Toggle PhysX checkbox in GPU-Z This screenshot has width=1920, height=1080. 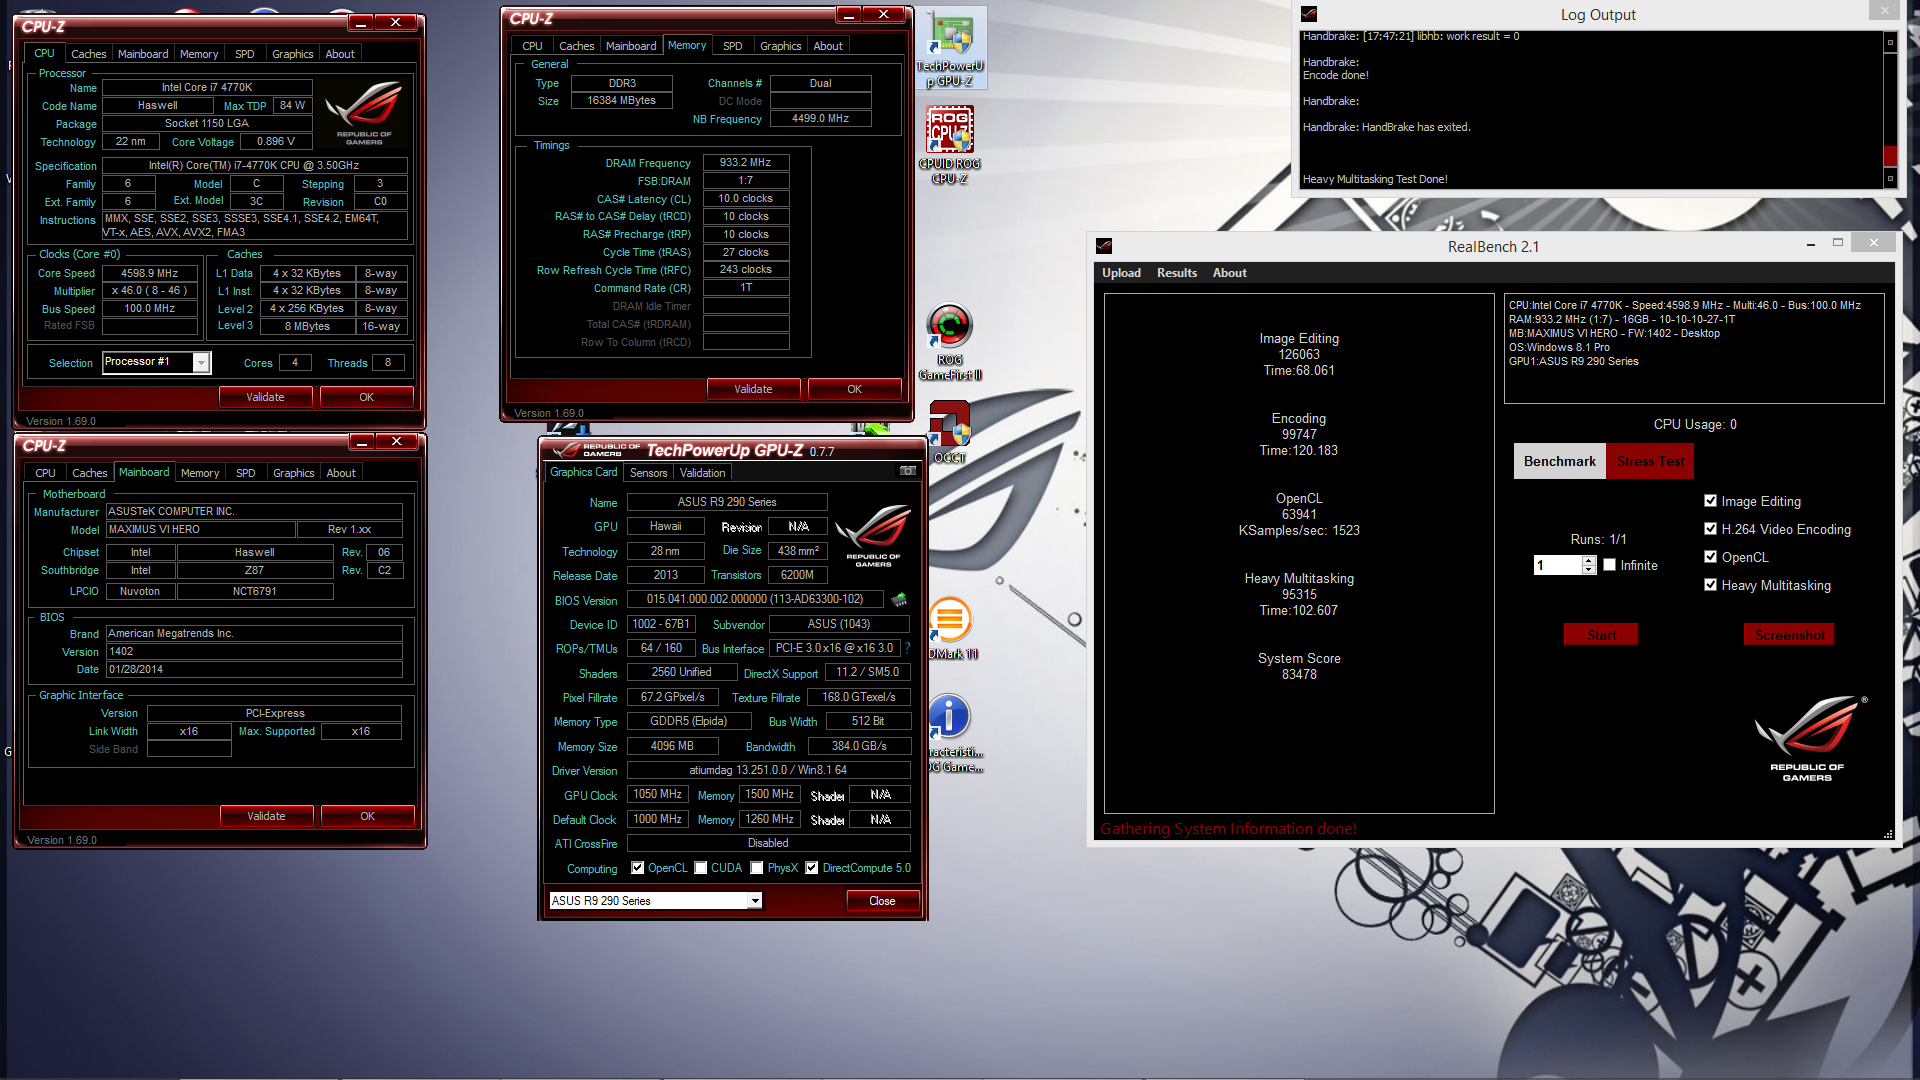click(x=757, y=868)
